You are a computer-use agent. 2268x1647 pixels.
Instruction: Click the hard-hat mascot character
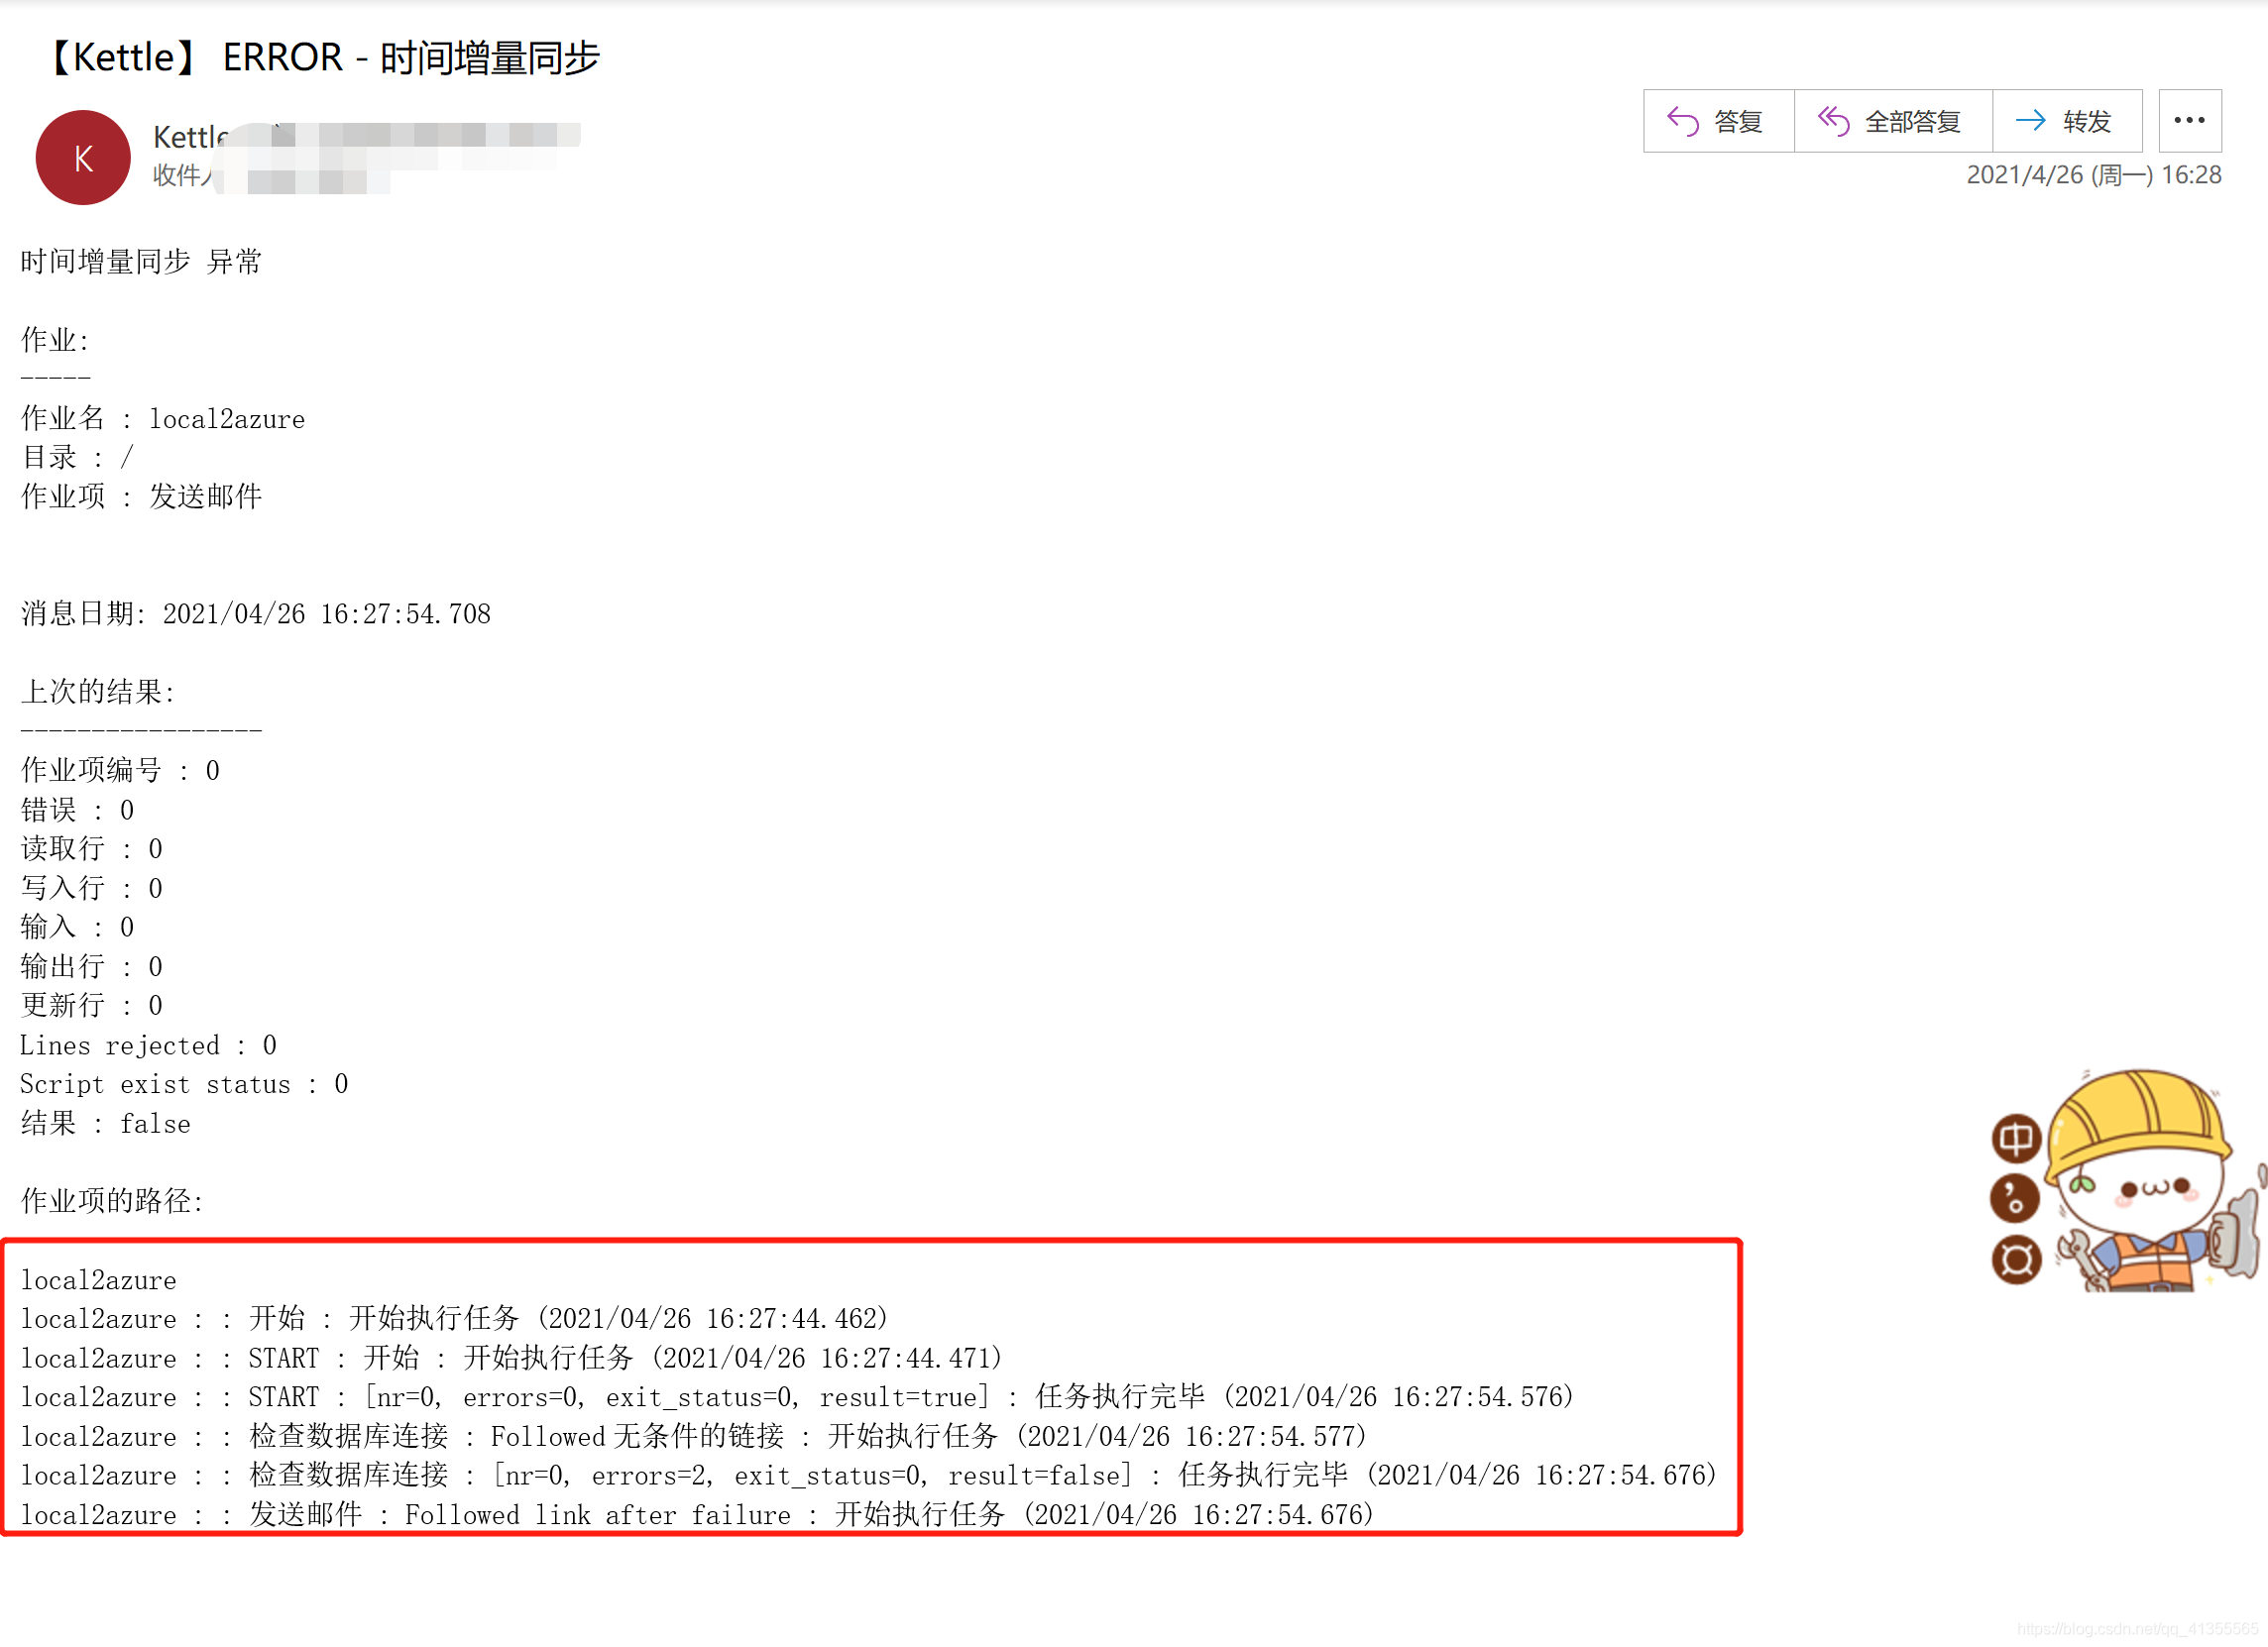coord(2150,1180)
